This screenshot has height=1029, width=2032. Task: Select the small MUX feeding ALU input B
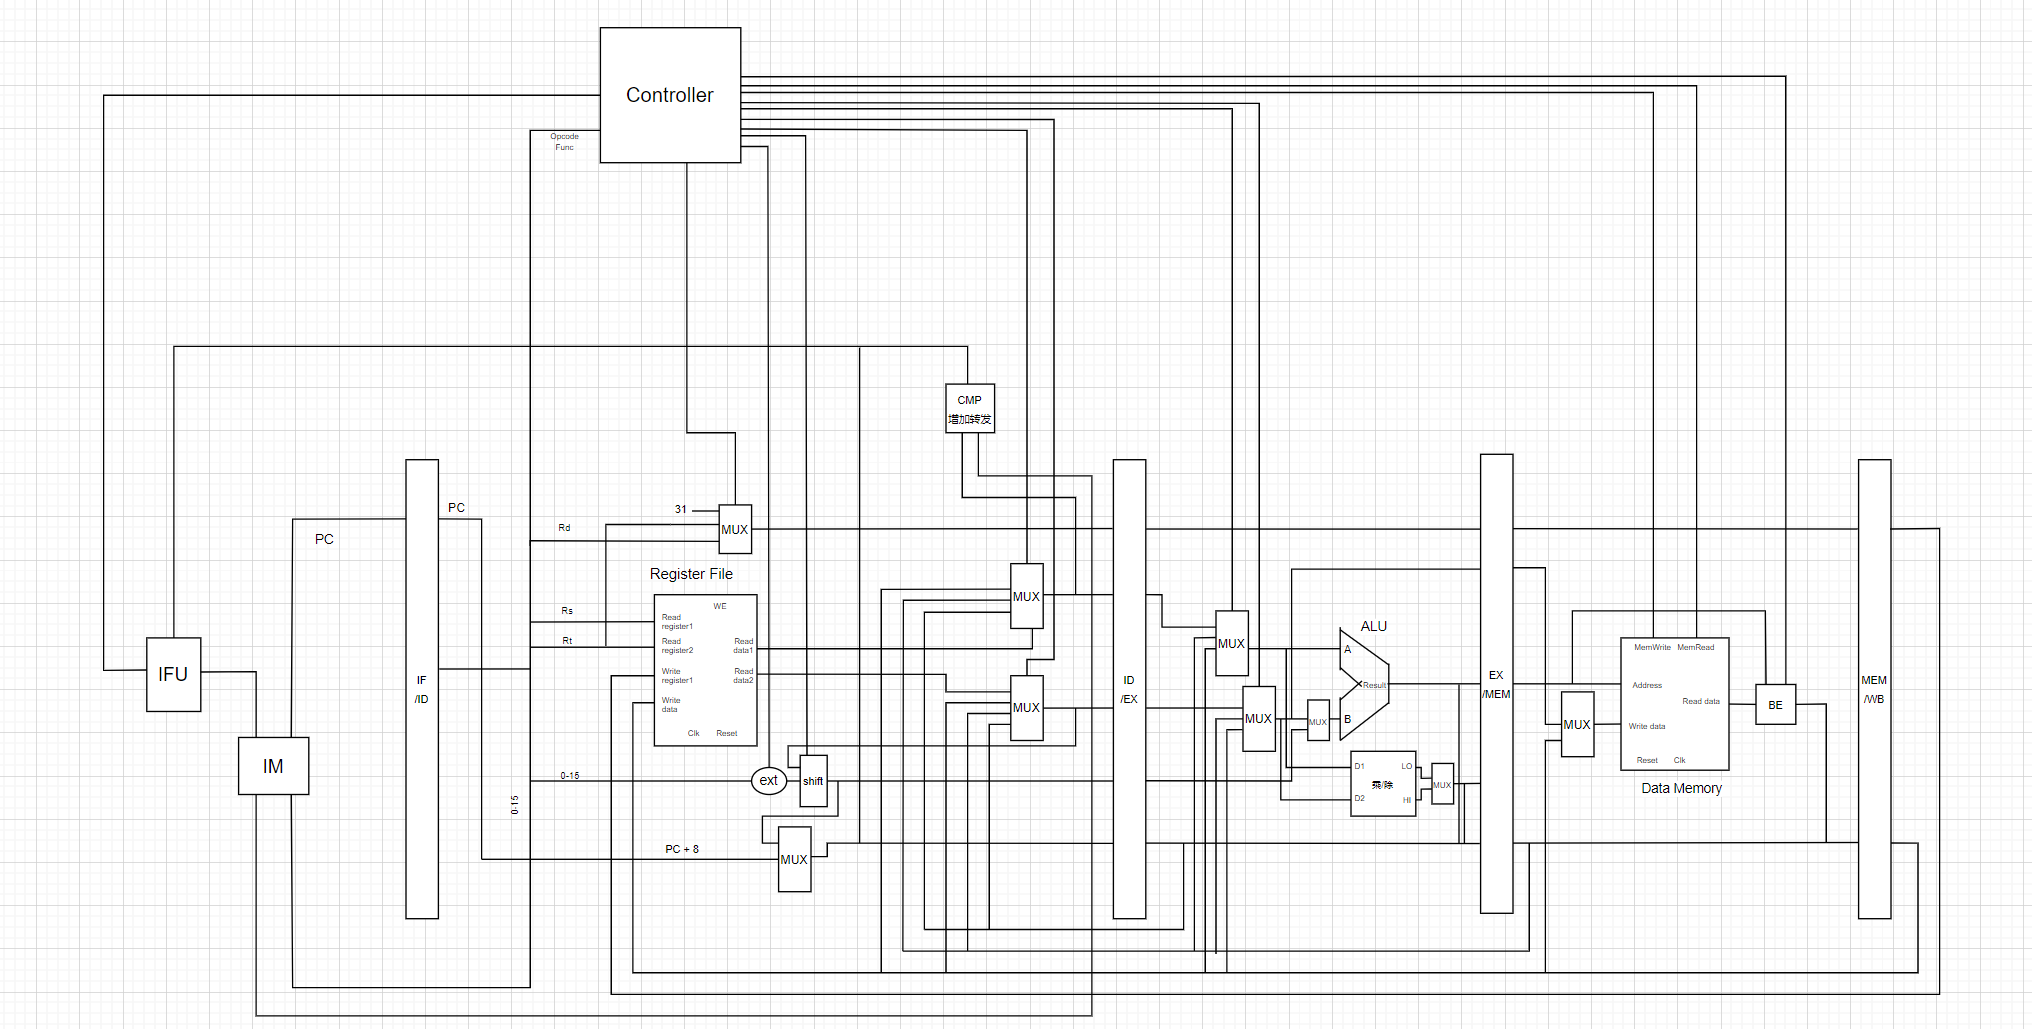tap(1318, 721)
